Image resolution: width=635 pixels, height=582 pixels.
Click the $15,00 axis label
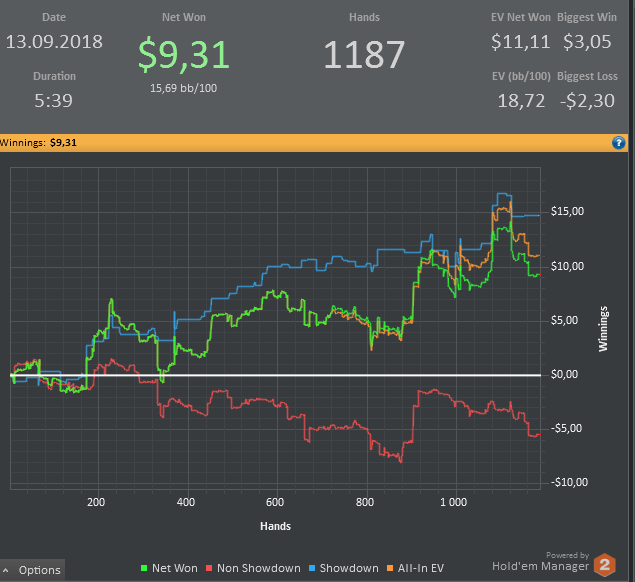tap(567, 211)
